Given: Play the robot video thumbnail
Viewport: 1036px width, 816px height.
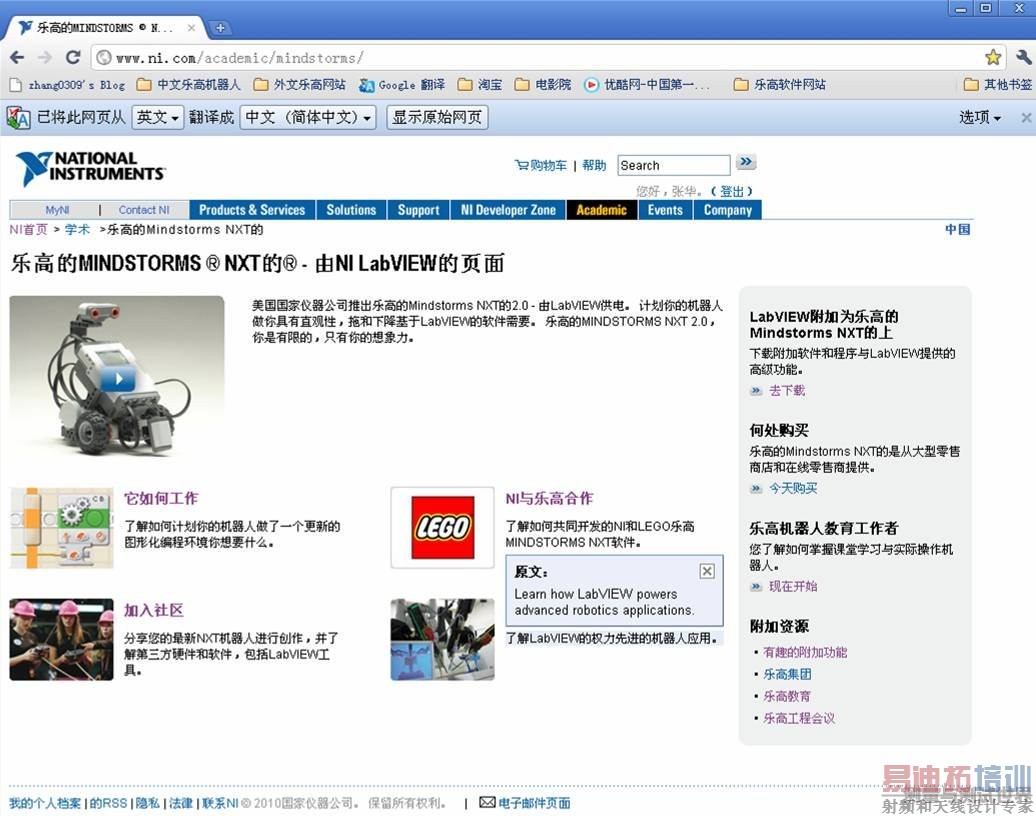Looking at the screenshot, I should coord(118,379).
